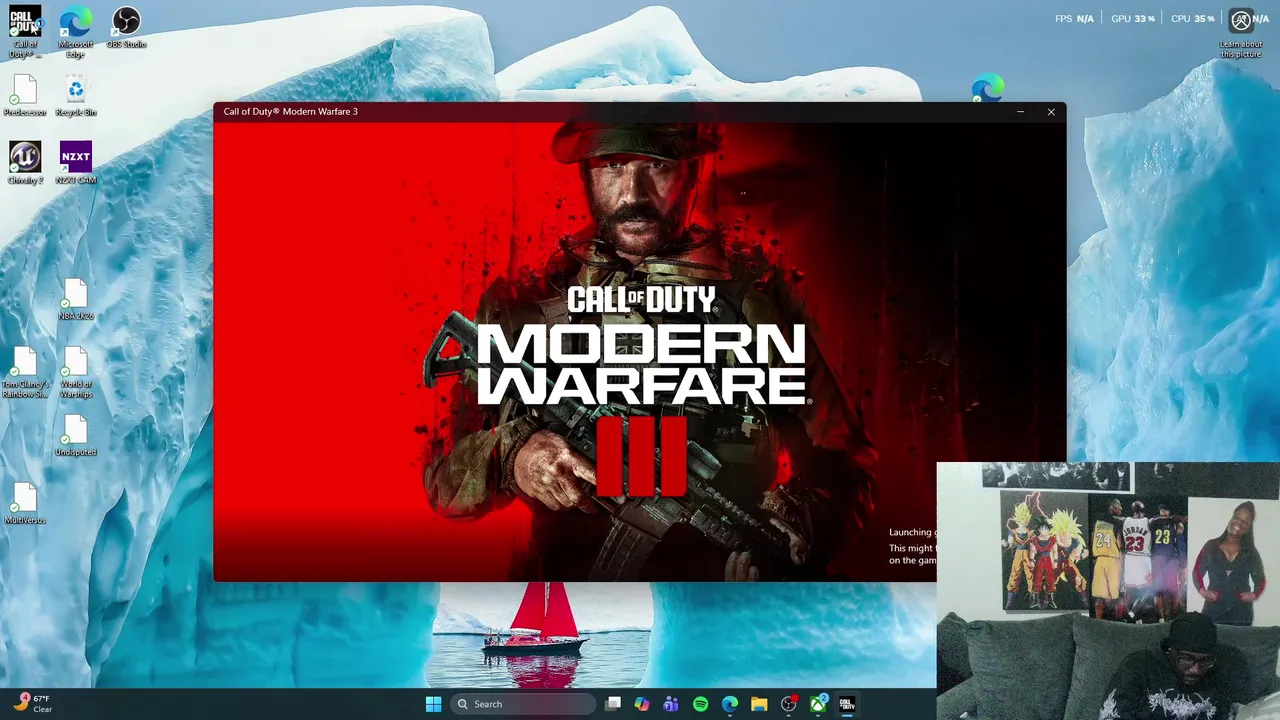Close the Call of Duty Modern Warfare 3 window
The width and height of the screenshot is (1280, 720).
pos(1051,112)
